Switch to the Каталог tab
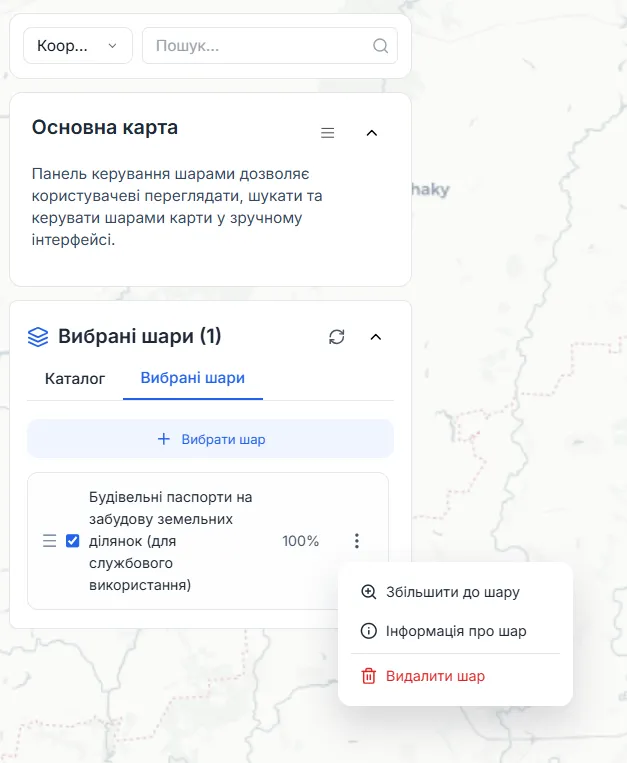Viewport: 627px width, 763px height. (75, 379)
